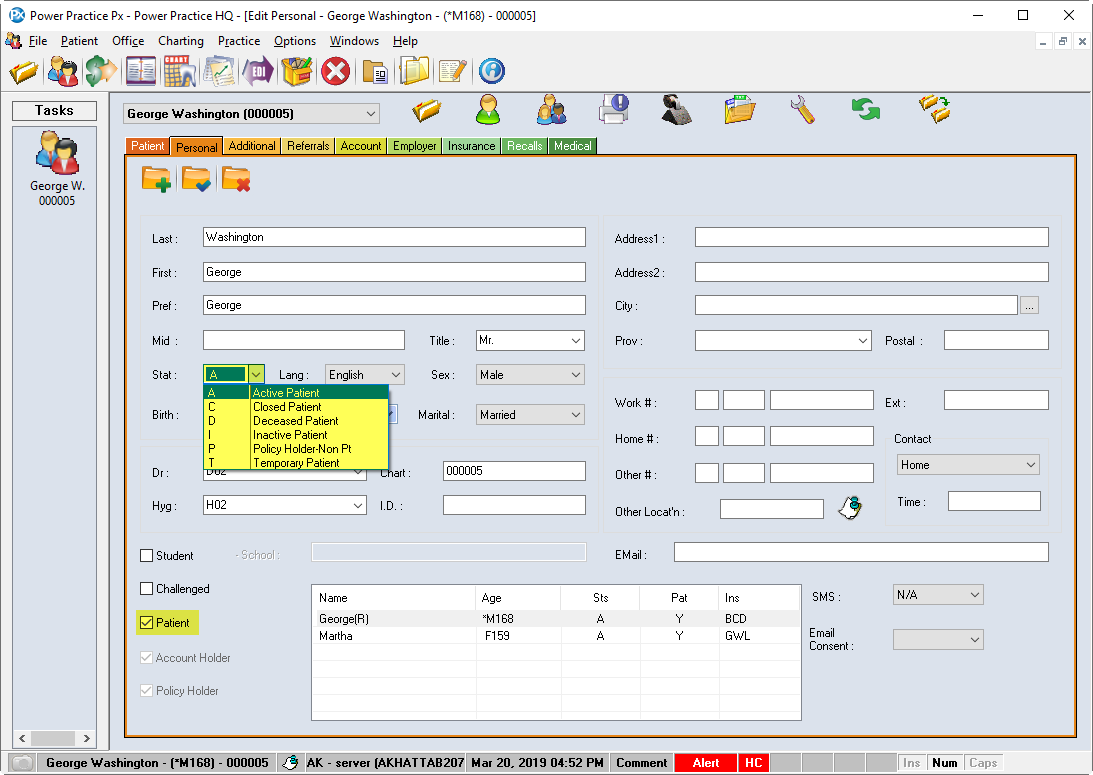1093x775 pixels.
Task: Expand the Marital status dropdown
Action: coord(575,415)
